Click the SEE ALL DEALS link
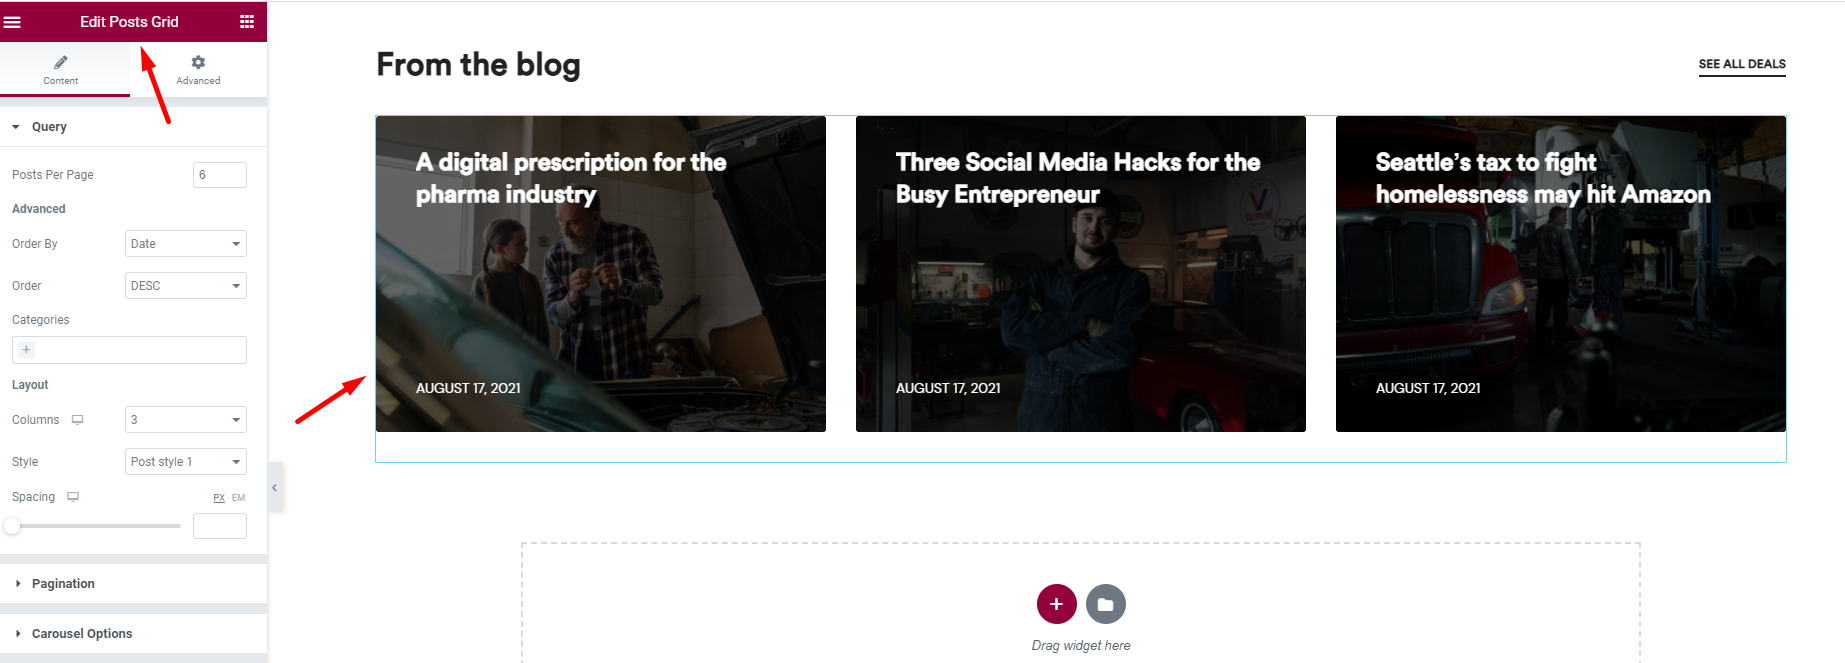The width and height of the screenshot is (1845, 663). pos(1742,64)
